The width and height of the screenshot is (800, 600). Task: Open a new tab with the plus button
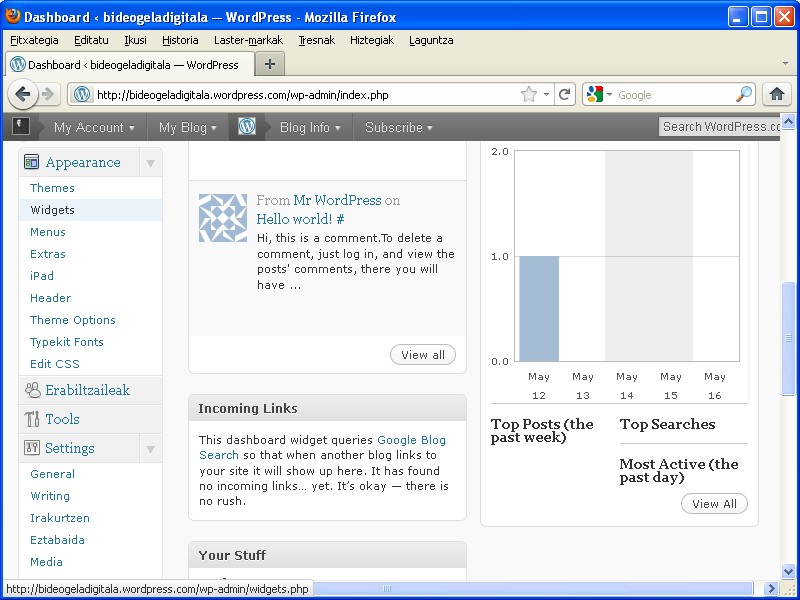269,64
